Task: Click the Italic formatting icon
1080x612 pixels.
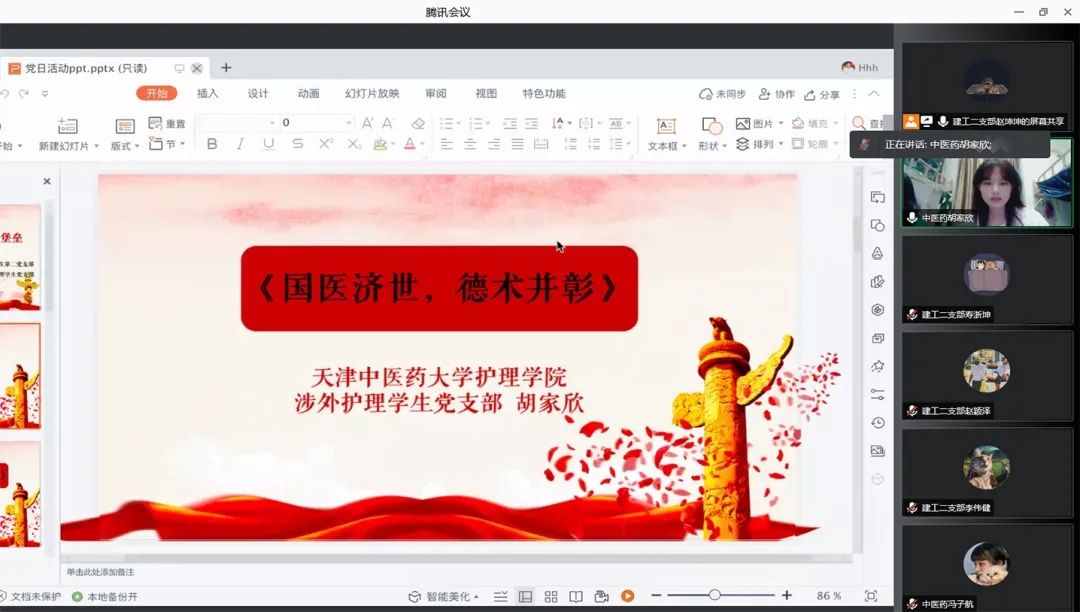Action: coord(240,144)
